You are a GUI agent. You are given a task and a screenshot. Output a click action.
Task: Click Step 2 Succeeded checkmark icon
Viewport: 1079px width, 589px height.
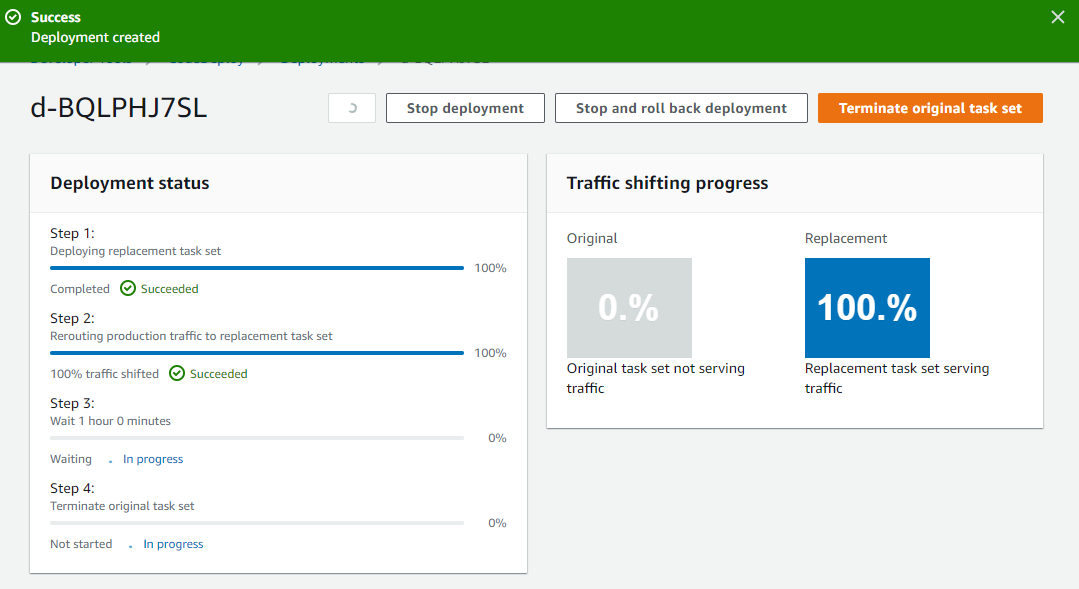coord(177,373)
